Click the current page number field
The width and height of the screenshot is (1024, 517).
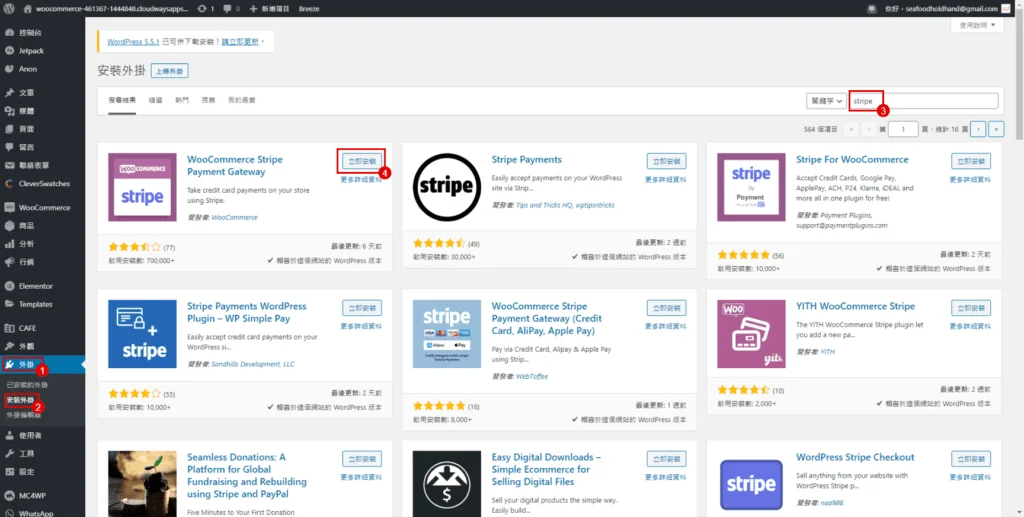[x=903, y=129]
